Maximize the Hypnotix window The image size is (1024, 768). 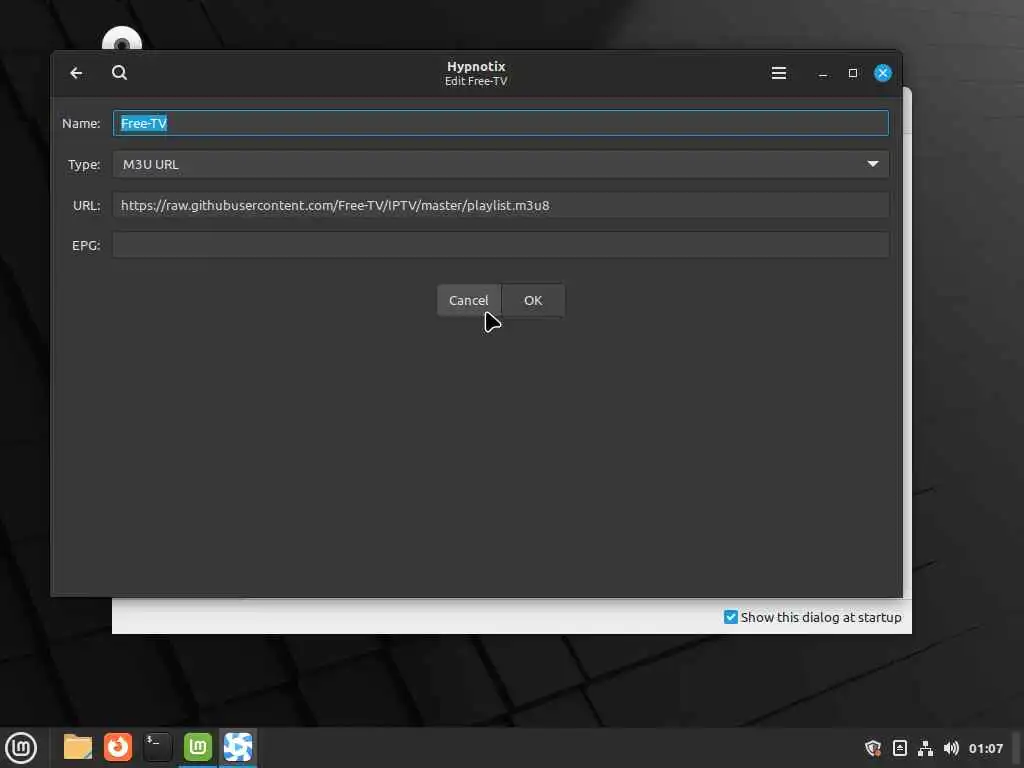click(x=853, y=73)
